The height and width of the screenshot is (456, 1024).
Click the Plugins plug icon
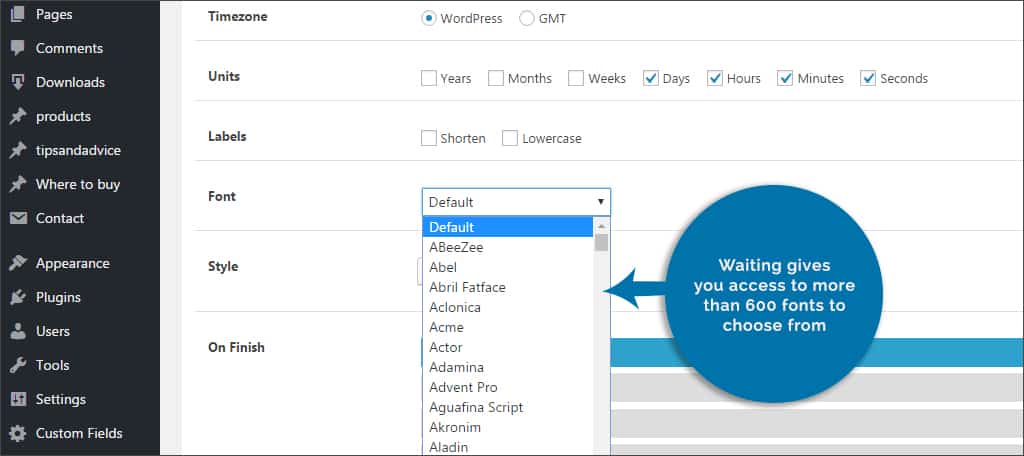[x=18, y=298]
